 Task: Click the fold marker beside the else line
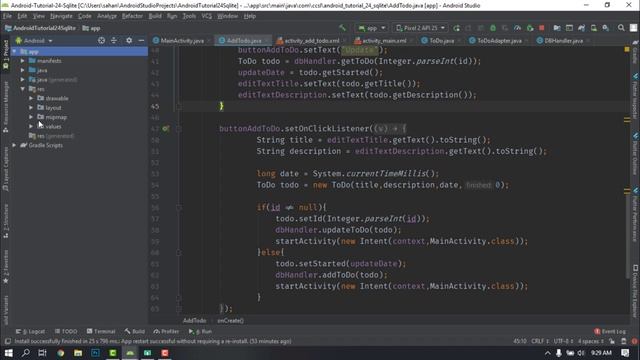(179, 253)
